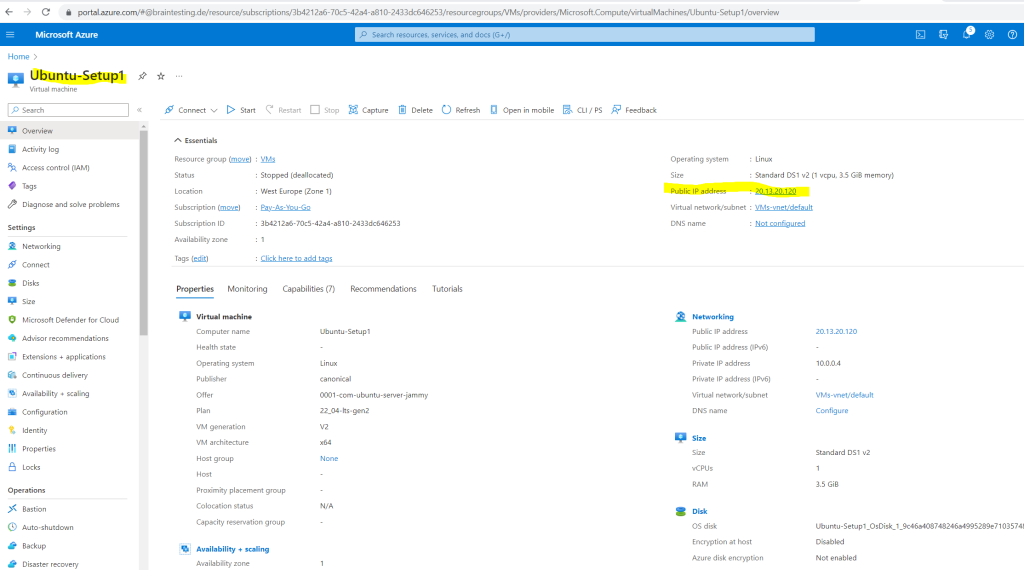This screenshot has width=1024, height=570.
Task: Open Extensions + applications
Action: click(63, 356)
